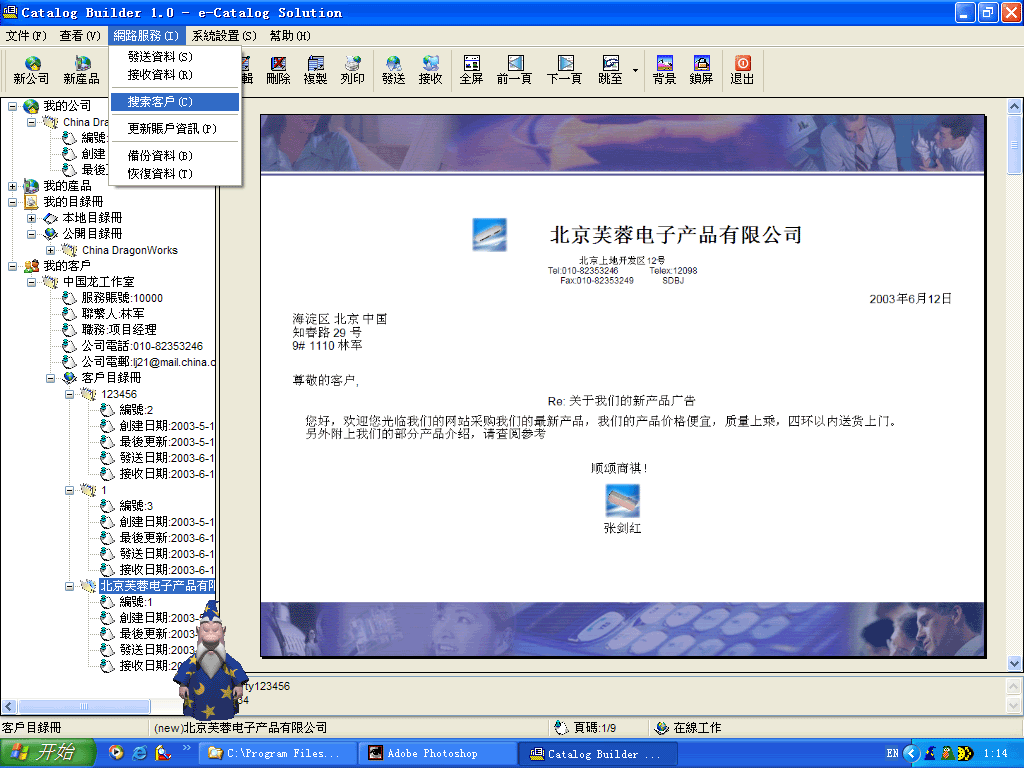Select 公司電話:010-82353246 tree row
1024x768 pixels.
[x=142, y=346]
